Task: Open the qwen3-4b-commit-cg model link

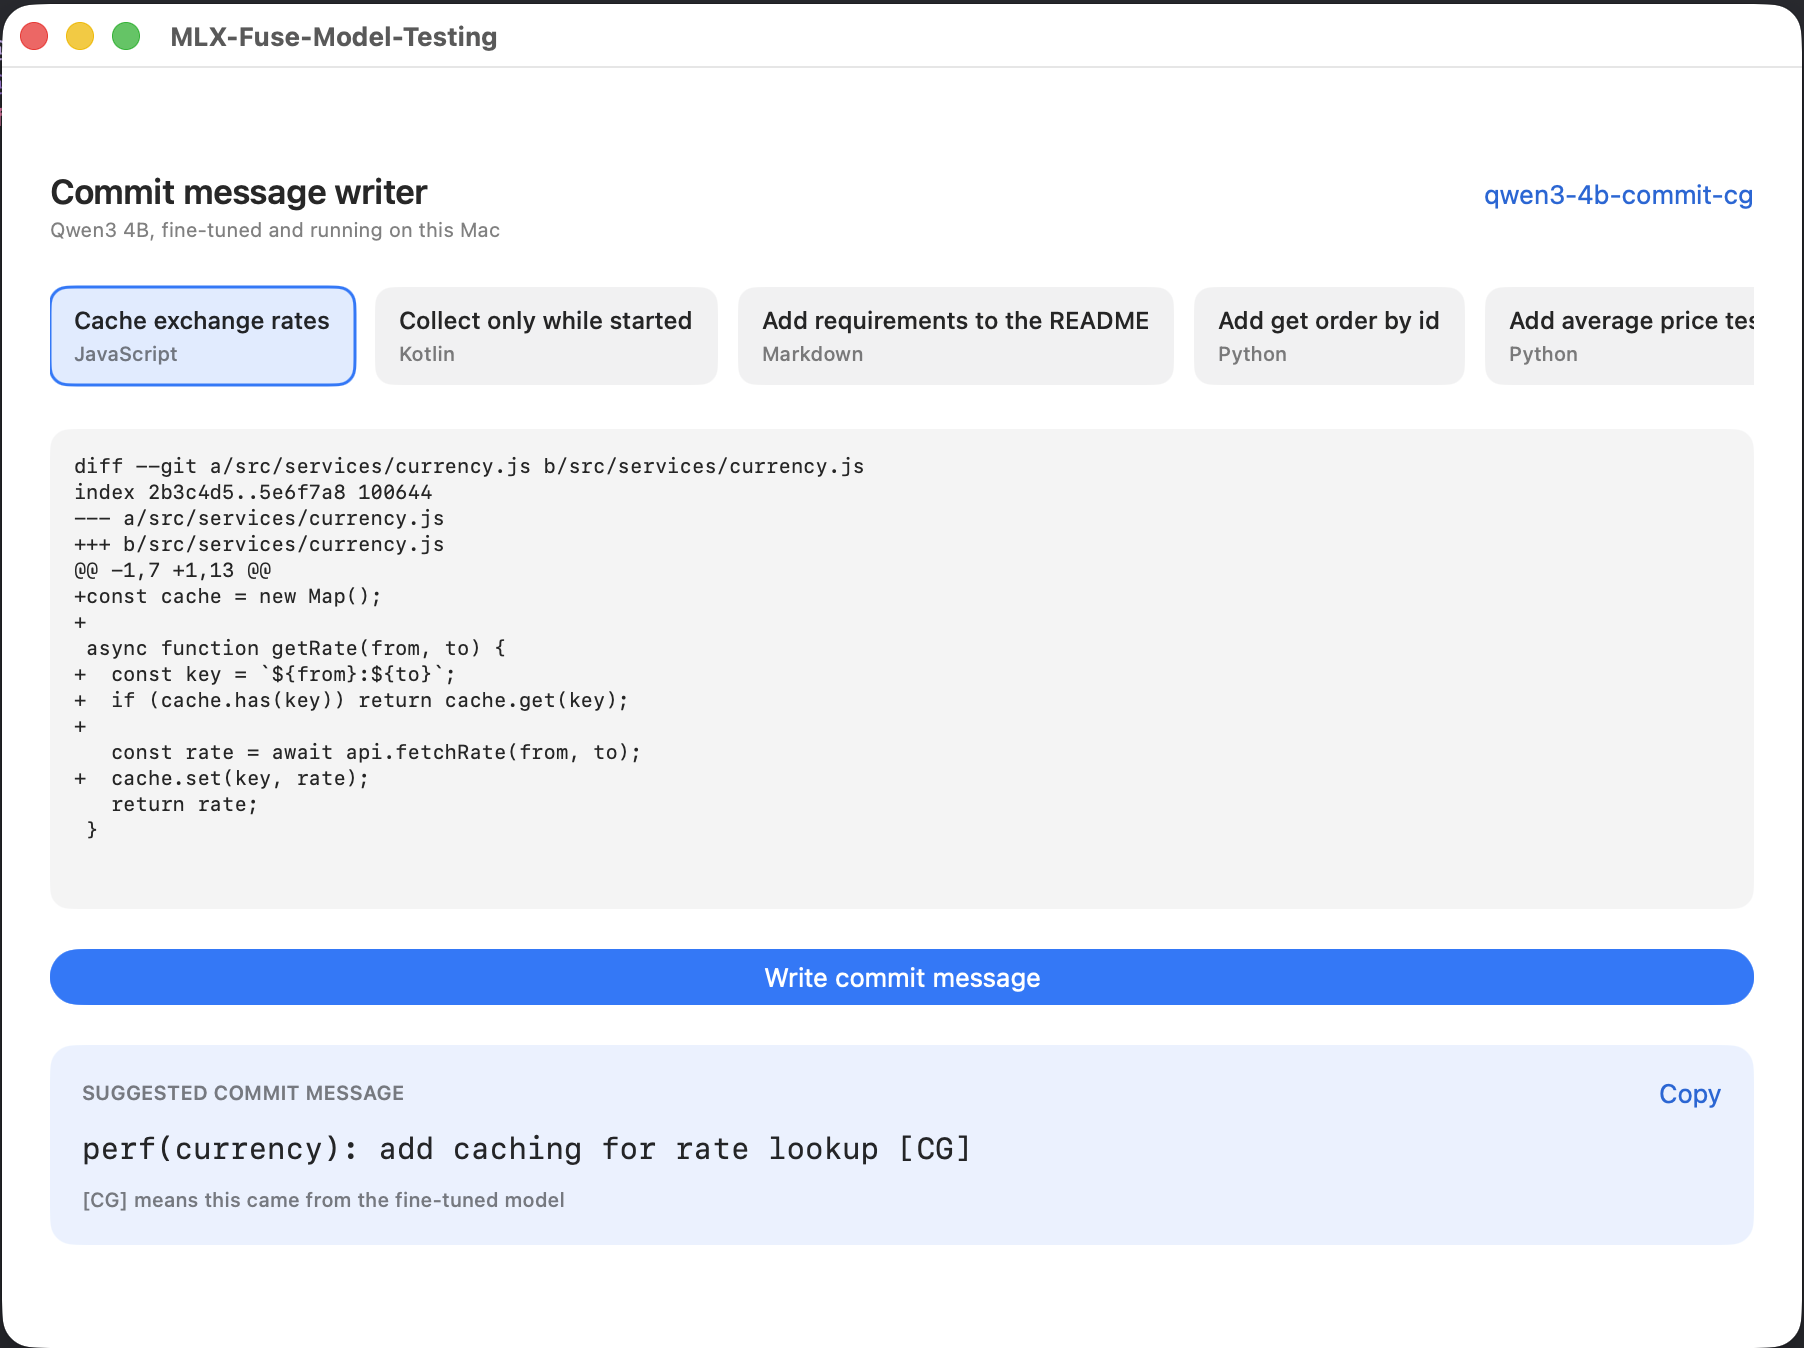Action: click(x=1618, y=195)
